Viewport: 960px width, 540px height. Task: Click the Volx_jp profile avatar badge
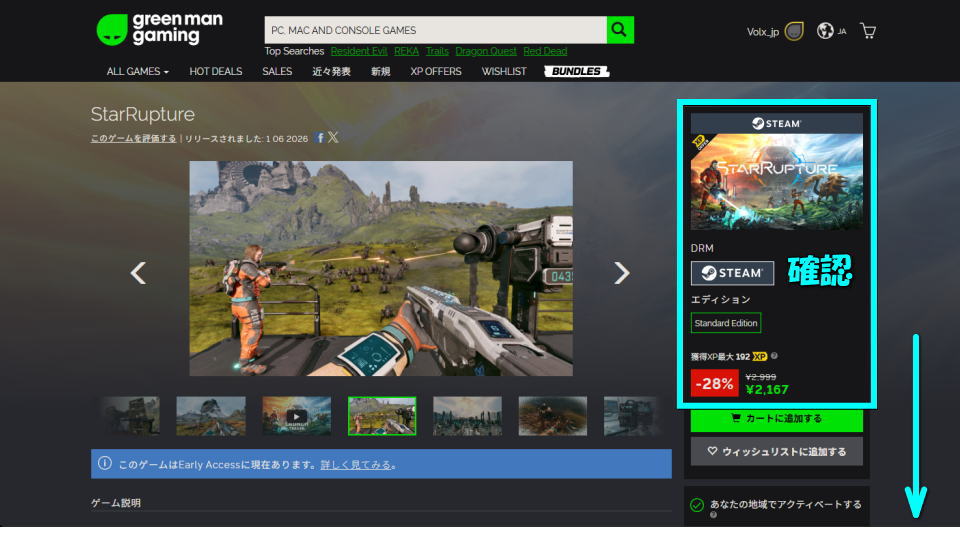click(x=794, y=31)
